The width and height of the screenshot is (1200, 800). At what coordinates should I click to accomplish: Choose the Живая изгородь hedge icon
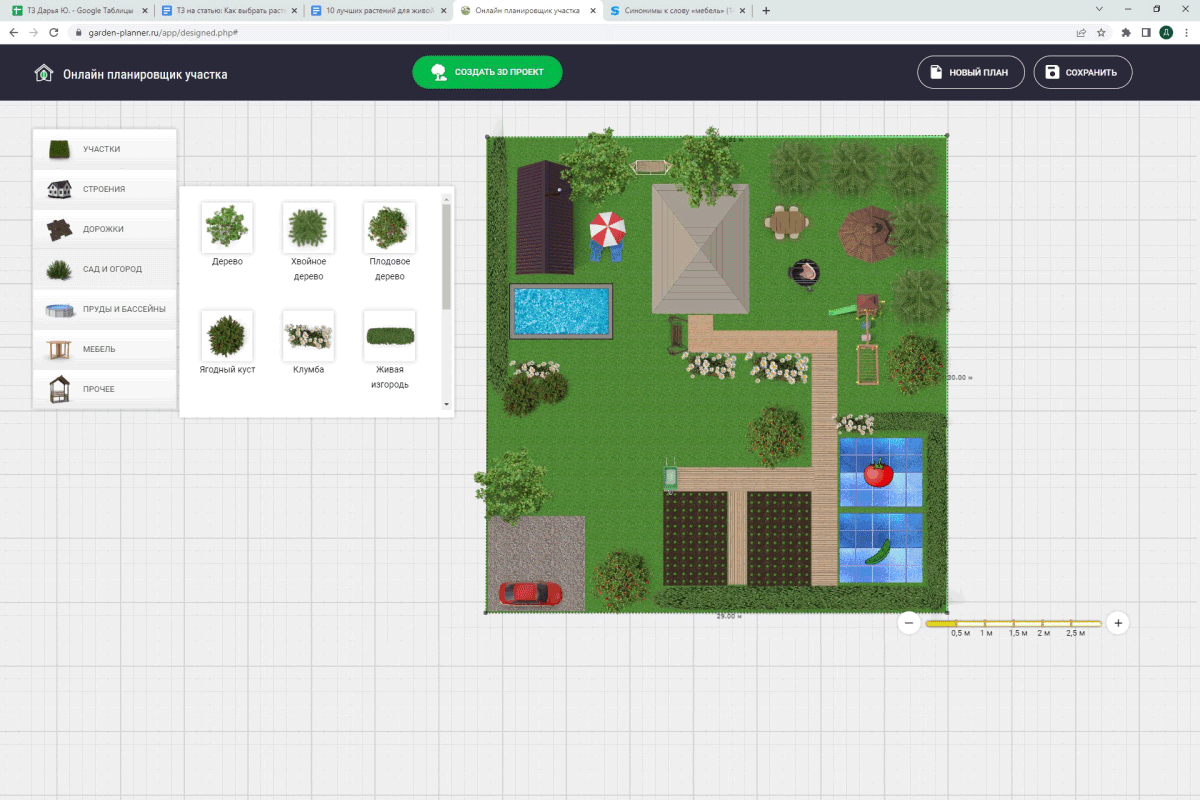click(389, 335)
